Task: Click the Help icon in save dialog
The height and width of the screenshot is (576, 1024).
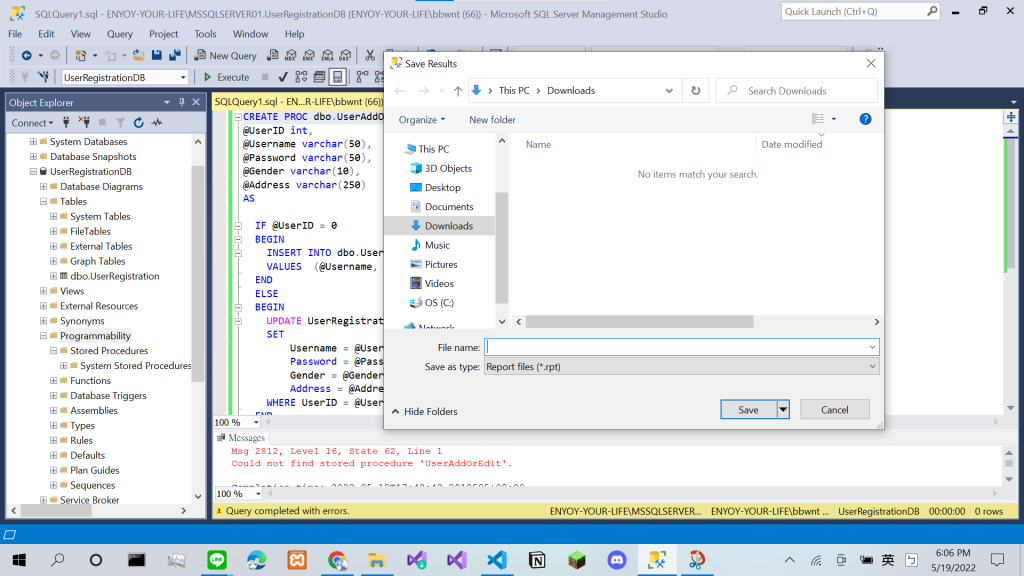Action: point(865,119)
